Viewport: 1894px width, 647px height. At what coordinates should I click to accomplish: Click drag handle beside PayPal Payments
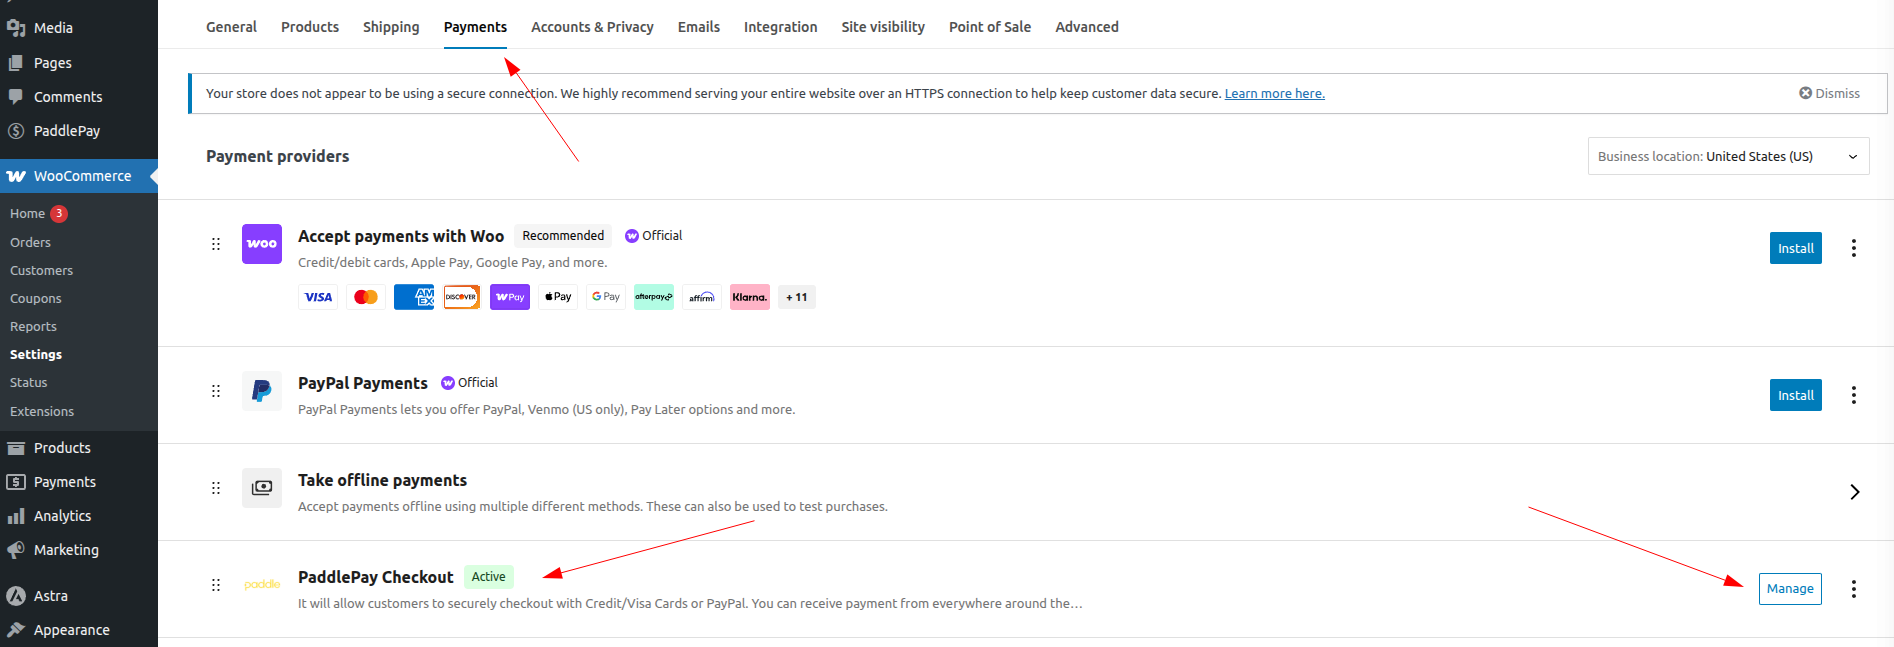pos(216,391)
